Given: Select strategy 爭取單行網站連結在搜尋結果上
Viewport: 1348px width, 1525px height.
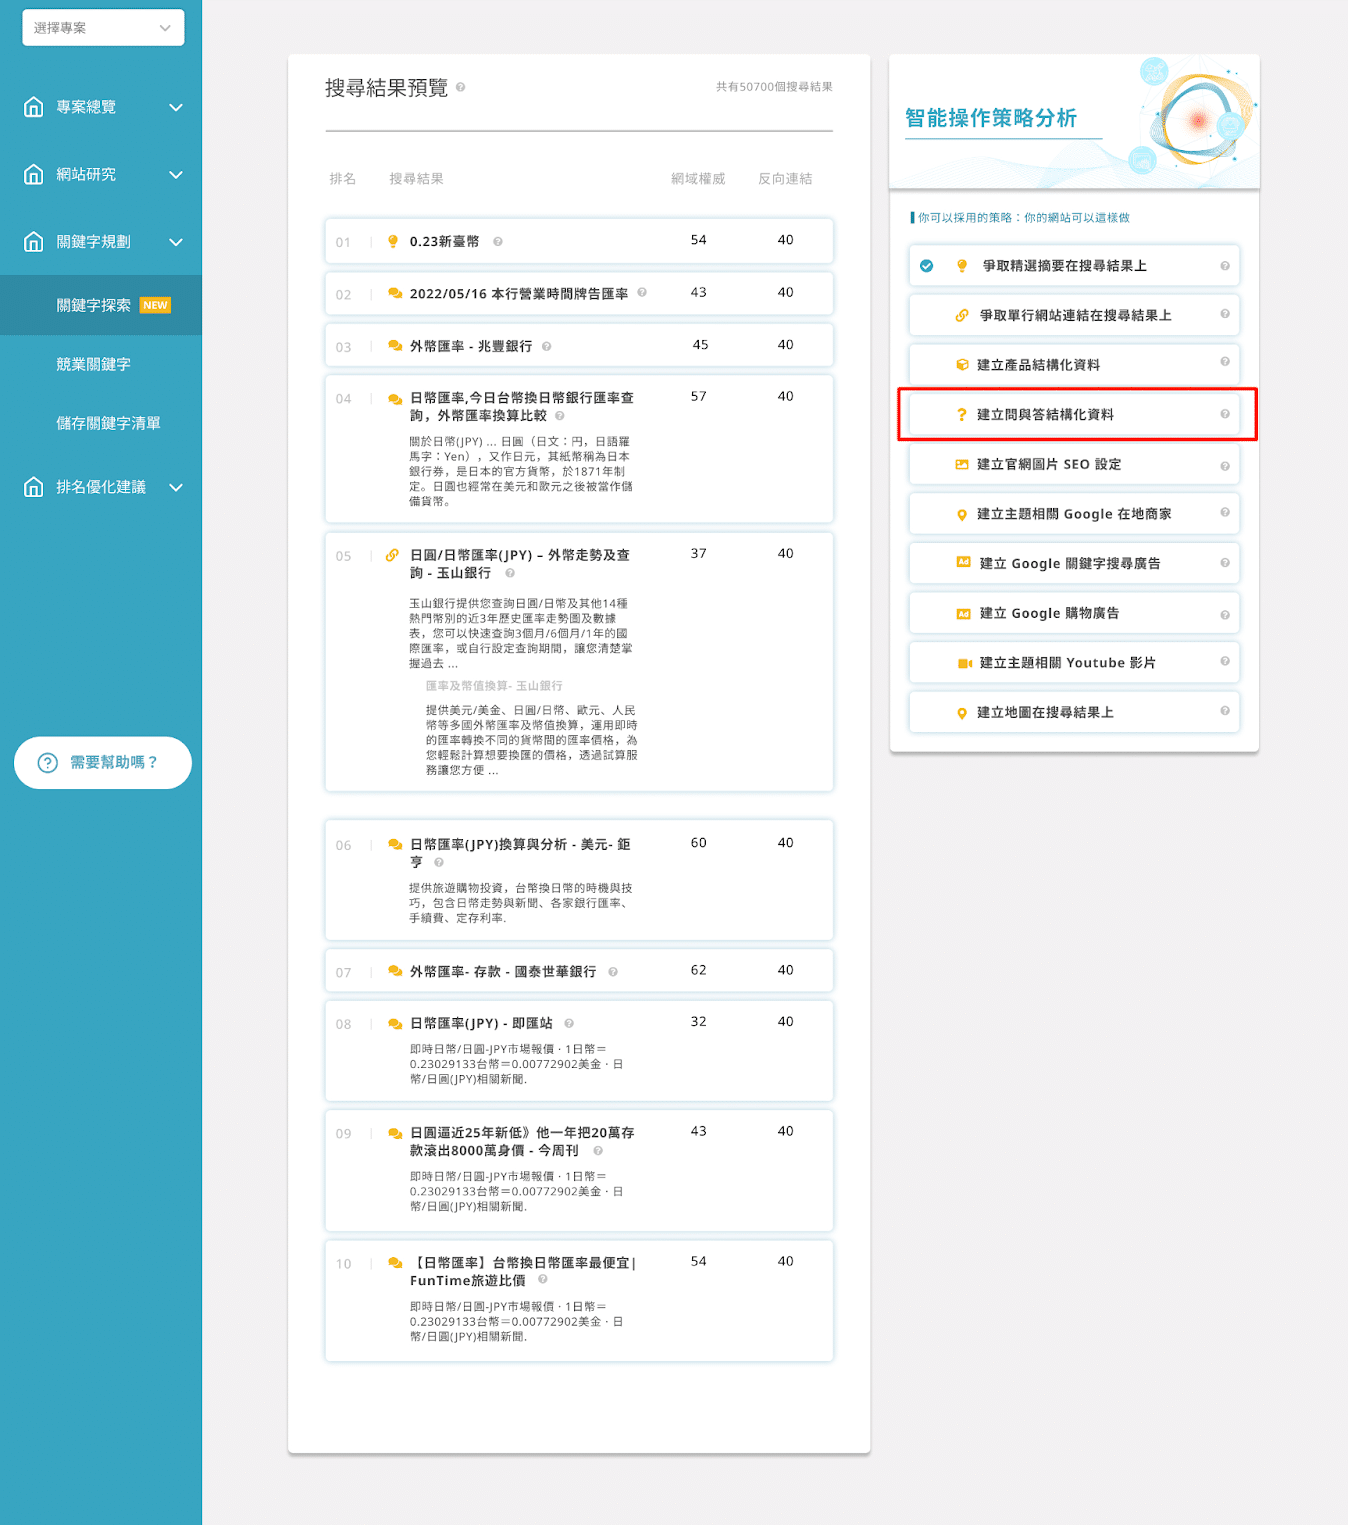Looking at the screenshot, I should point(1075,316).
